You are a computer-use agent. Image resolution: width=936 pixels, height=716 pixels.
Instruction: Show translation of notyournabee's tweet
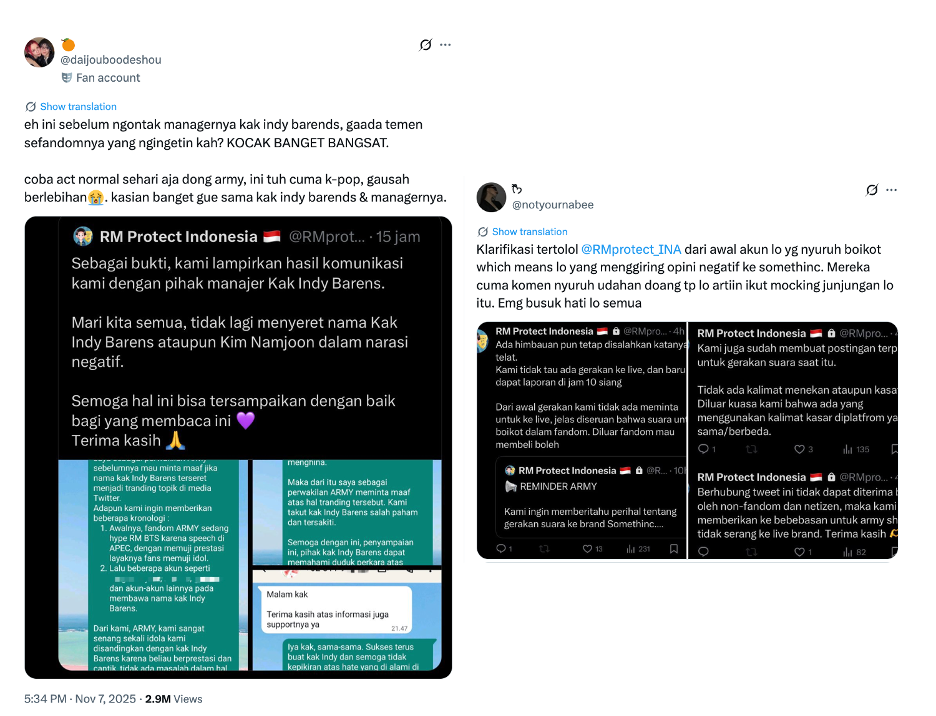(529, 232)
